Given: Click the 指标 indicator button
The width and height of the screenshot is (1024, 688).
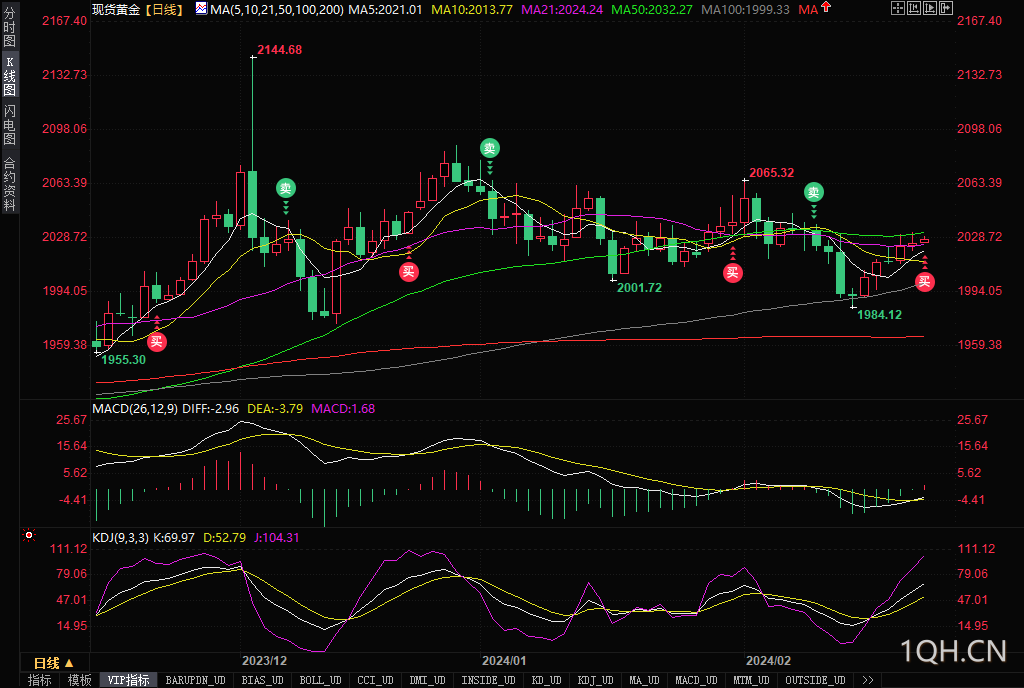Looking at the screenshot, I should [40, 680].
